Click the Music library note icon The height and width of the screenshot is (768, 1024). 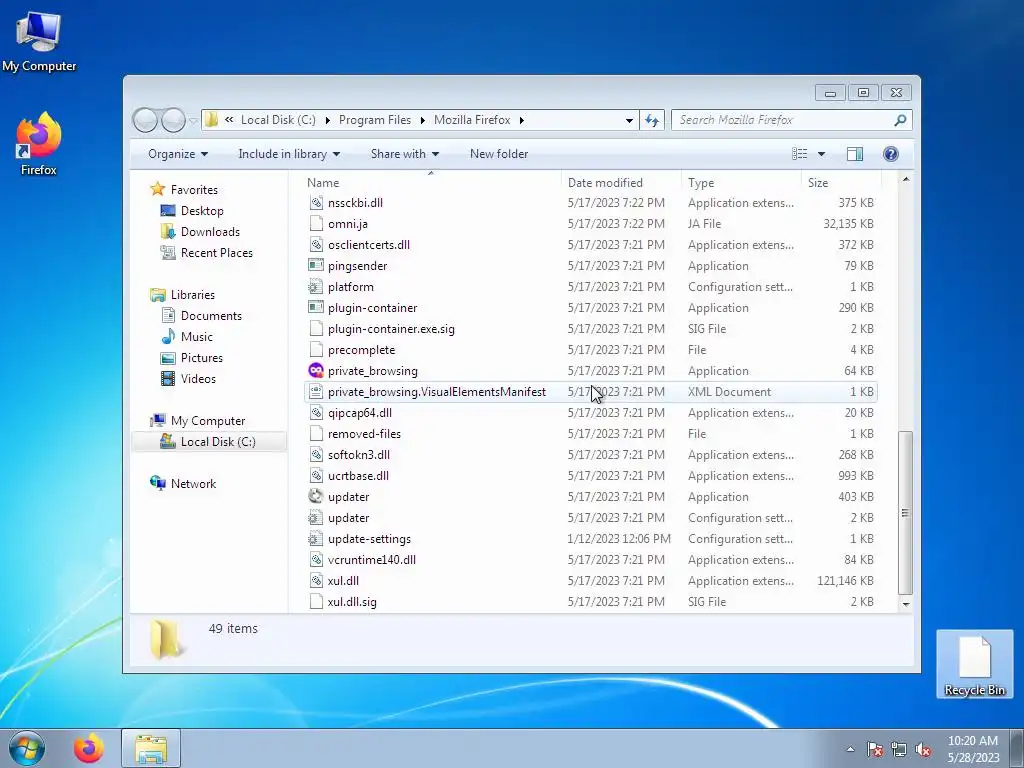coord(168,336)
